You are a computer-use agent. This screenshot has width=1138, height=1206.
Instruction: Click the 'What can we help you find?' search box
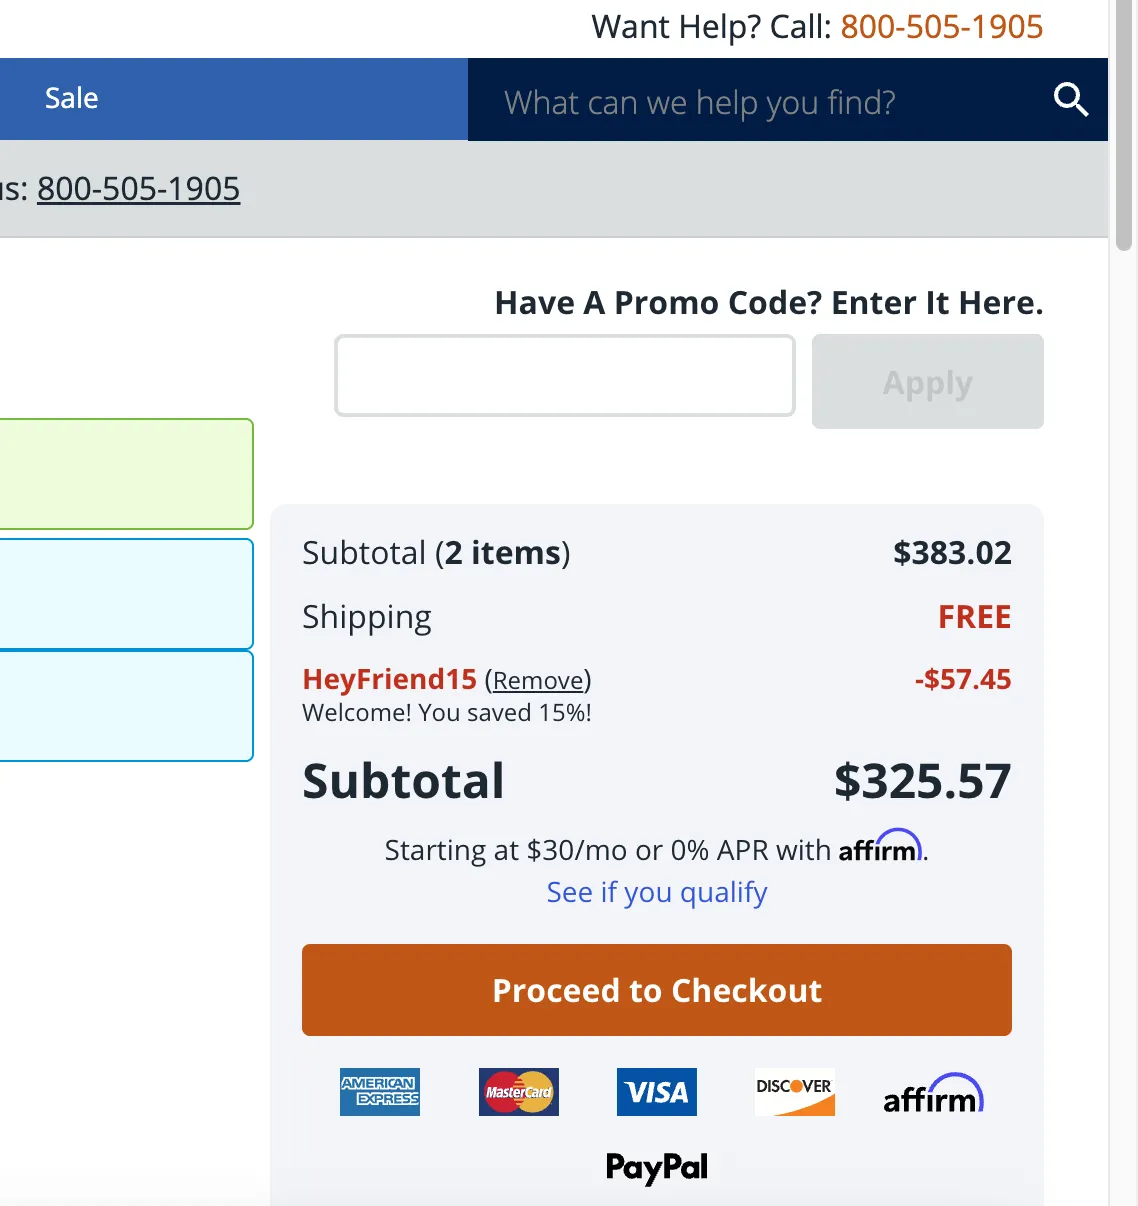[x=760, y=101]
